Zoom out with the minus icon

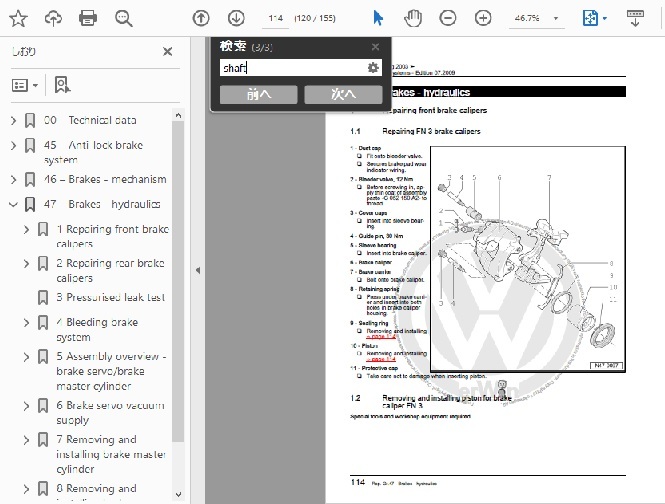(448, 18)
